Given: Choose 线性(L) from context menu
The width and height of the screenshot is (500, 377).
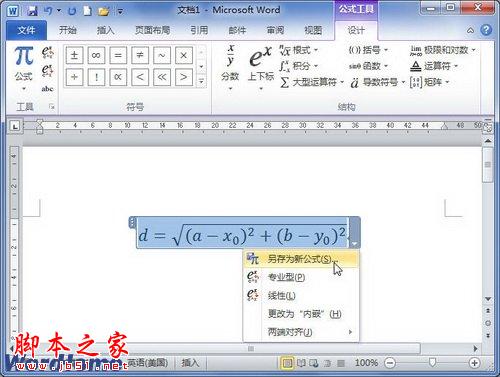Looking at the screenshot, I should [301, 295].
